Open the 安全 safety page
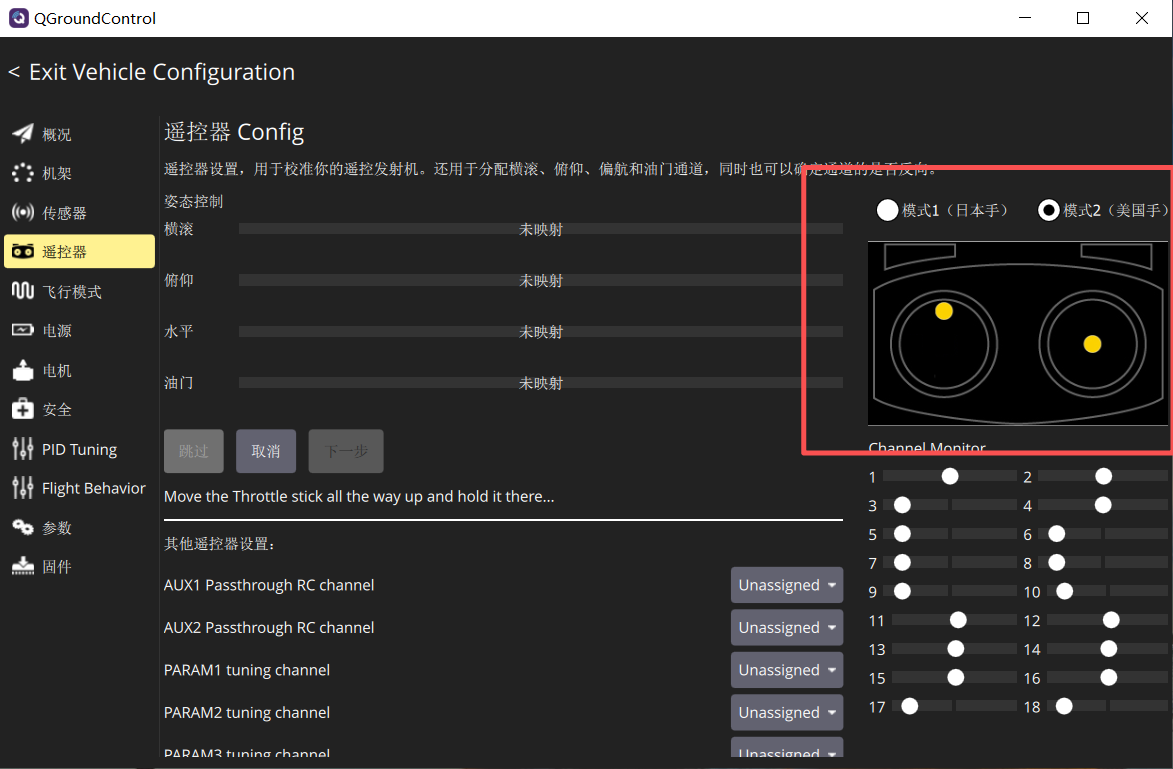Viewport: 1173px width, 769px height. (79, 409)
